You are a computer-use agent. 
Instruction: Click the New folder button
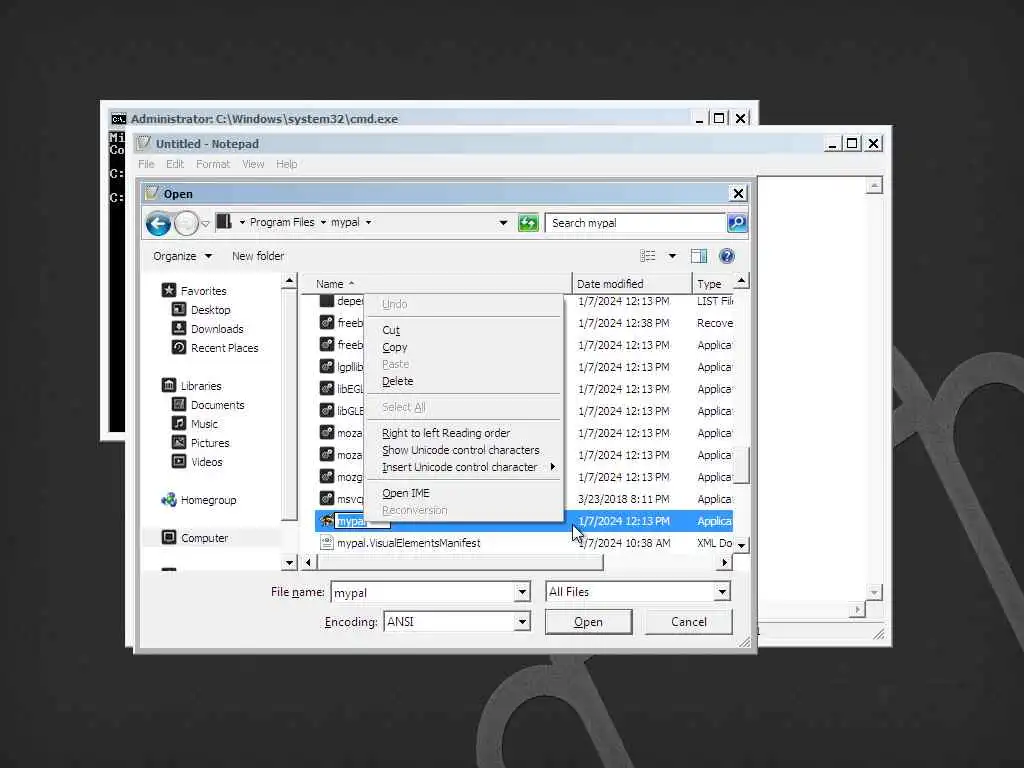258,256
